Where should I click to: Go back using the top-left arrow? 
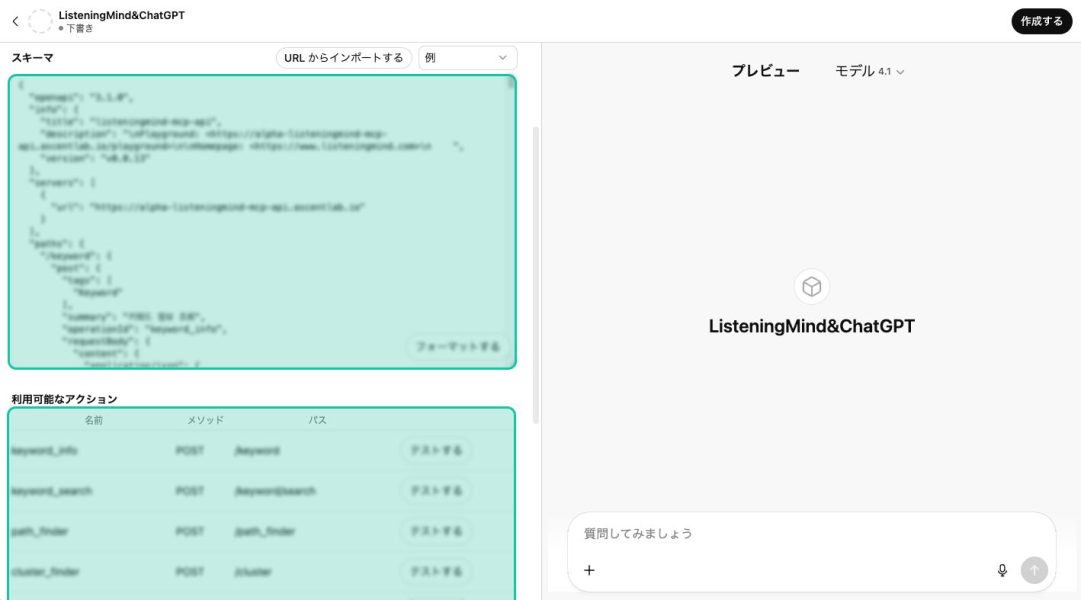[15, 21]
